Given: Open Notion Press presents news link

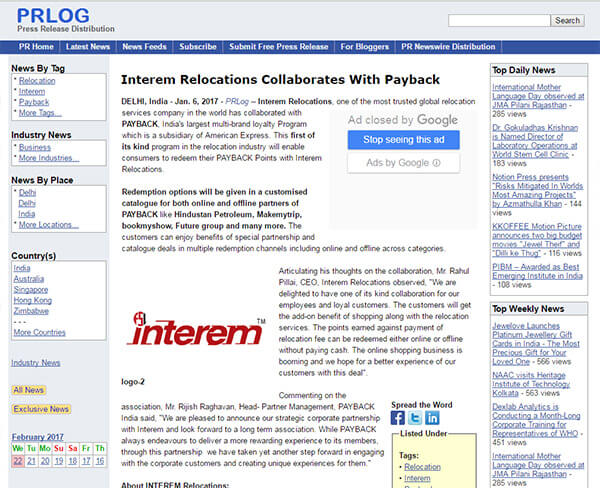Looking at the screenshot, I should tap(538, 191).
